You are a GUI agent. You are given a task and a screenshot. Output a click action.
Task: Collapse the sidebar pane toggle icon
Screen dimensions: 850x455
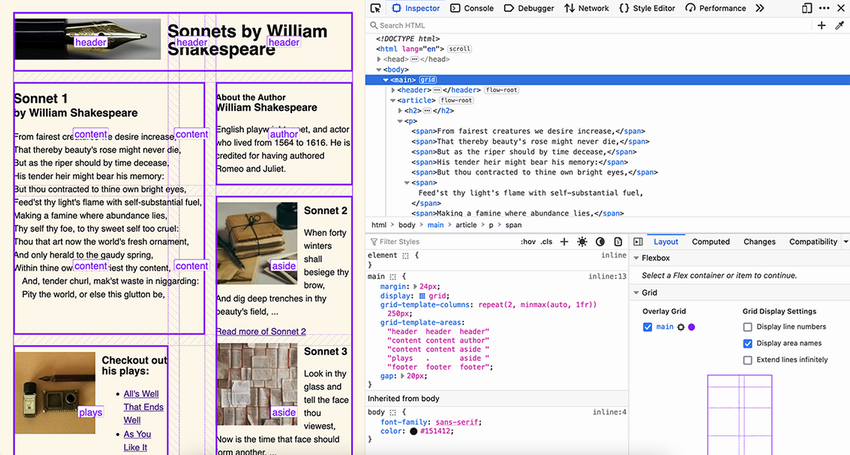click(638, 242)
